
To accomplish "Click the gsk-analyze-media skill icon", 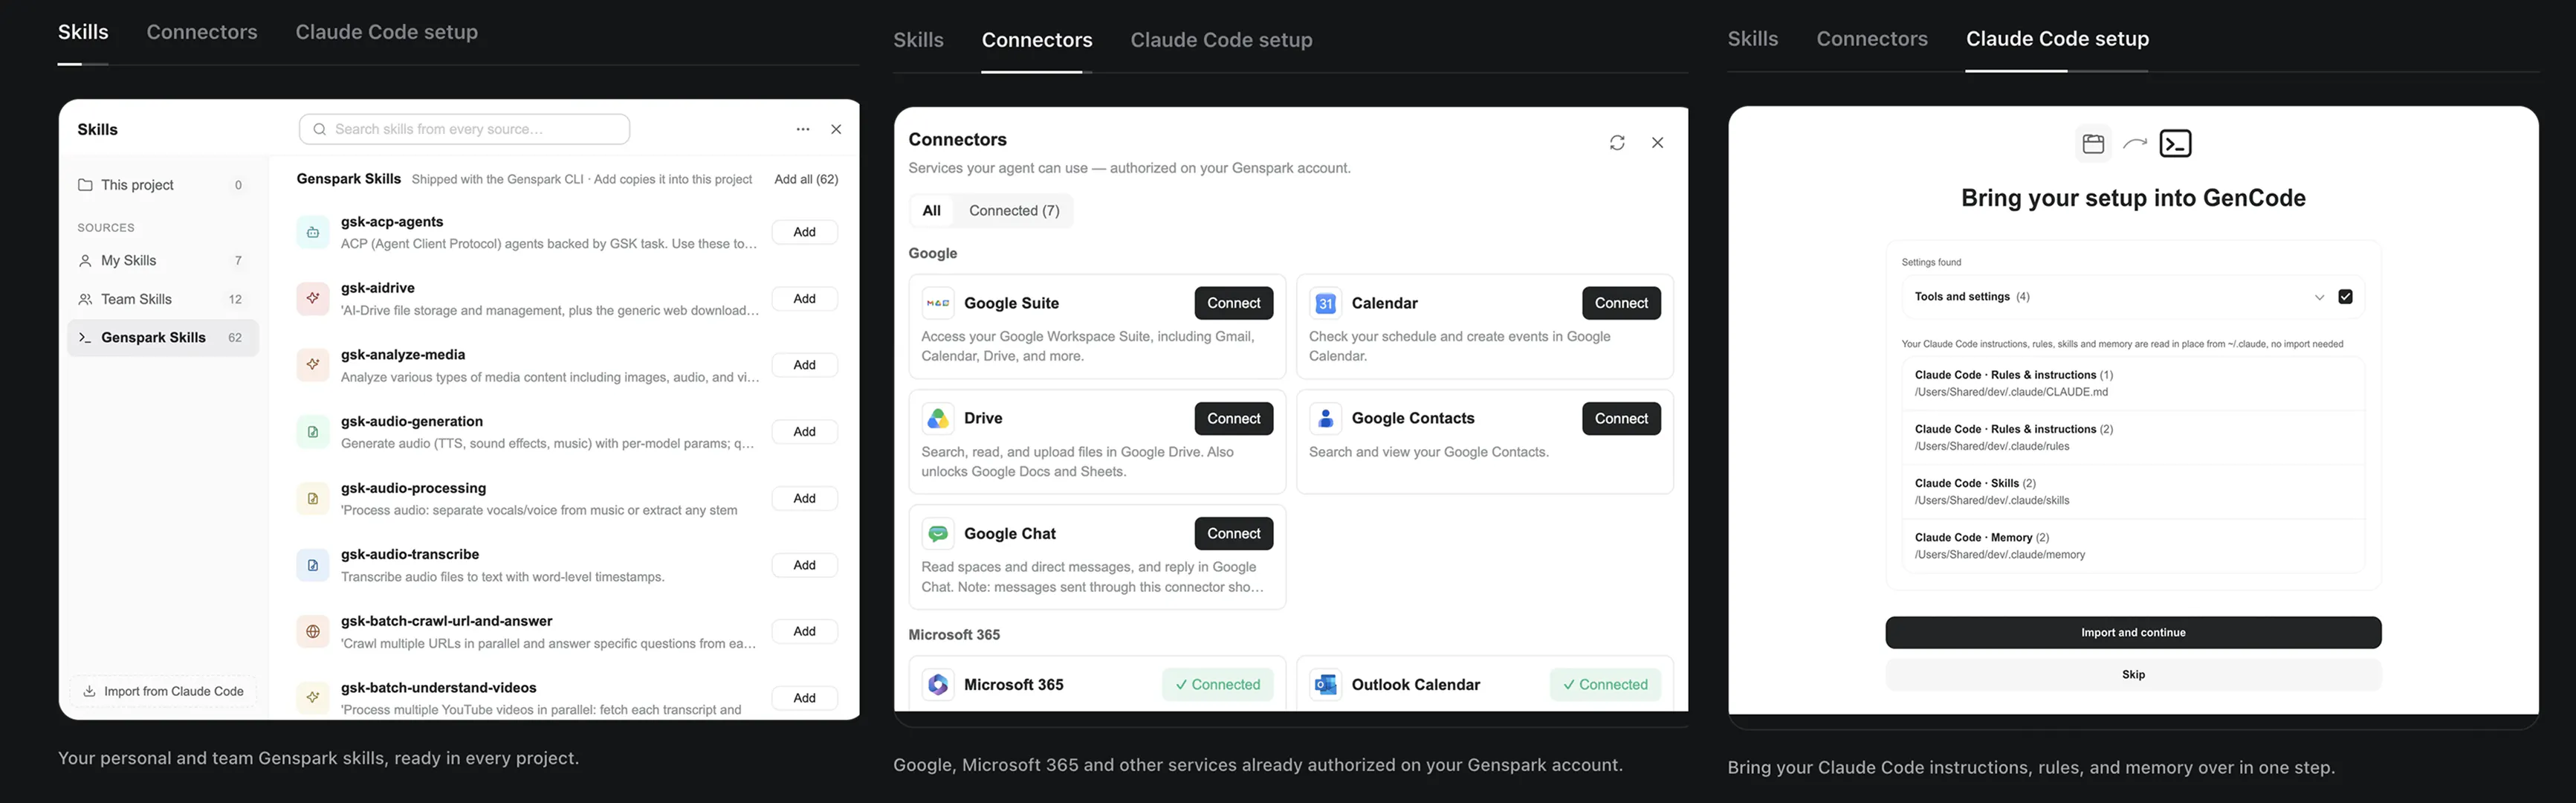I will click(313, 365).
